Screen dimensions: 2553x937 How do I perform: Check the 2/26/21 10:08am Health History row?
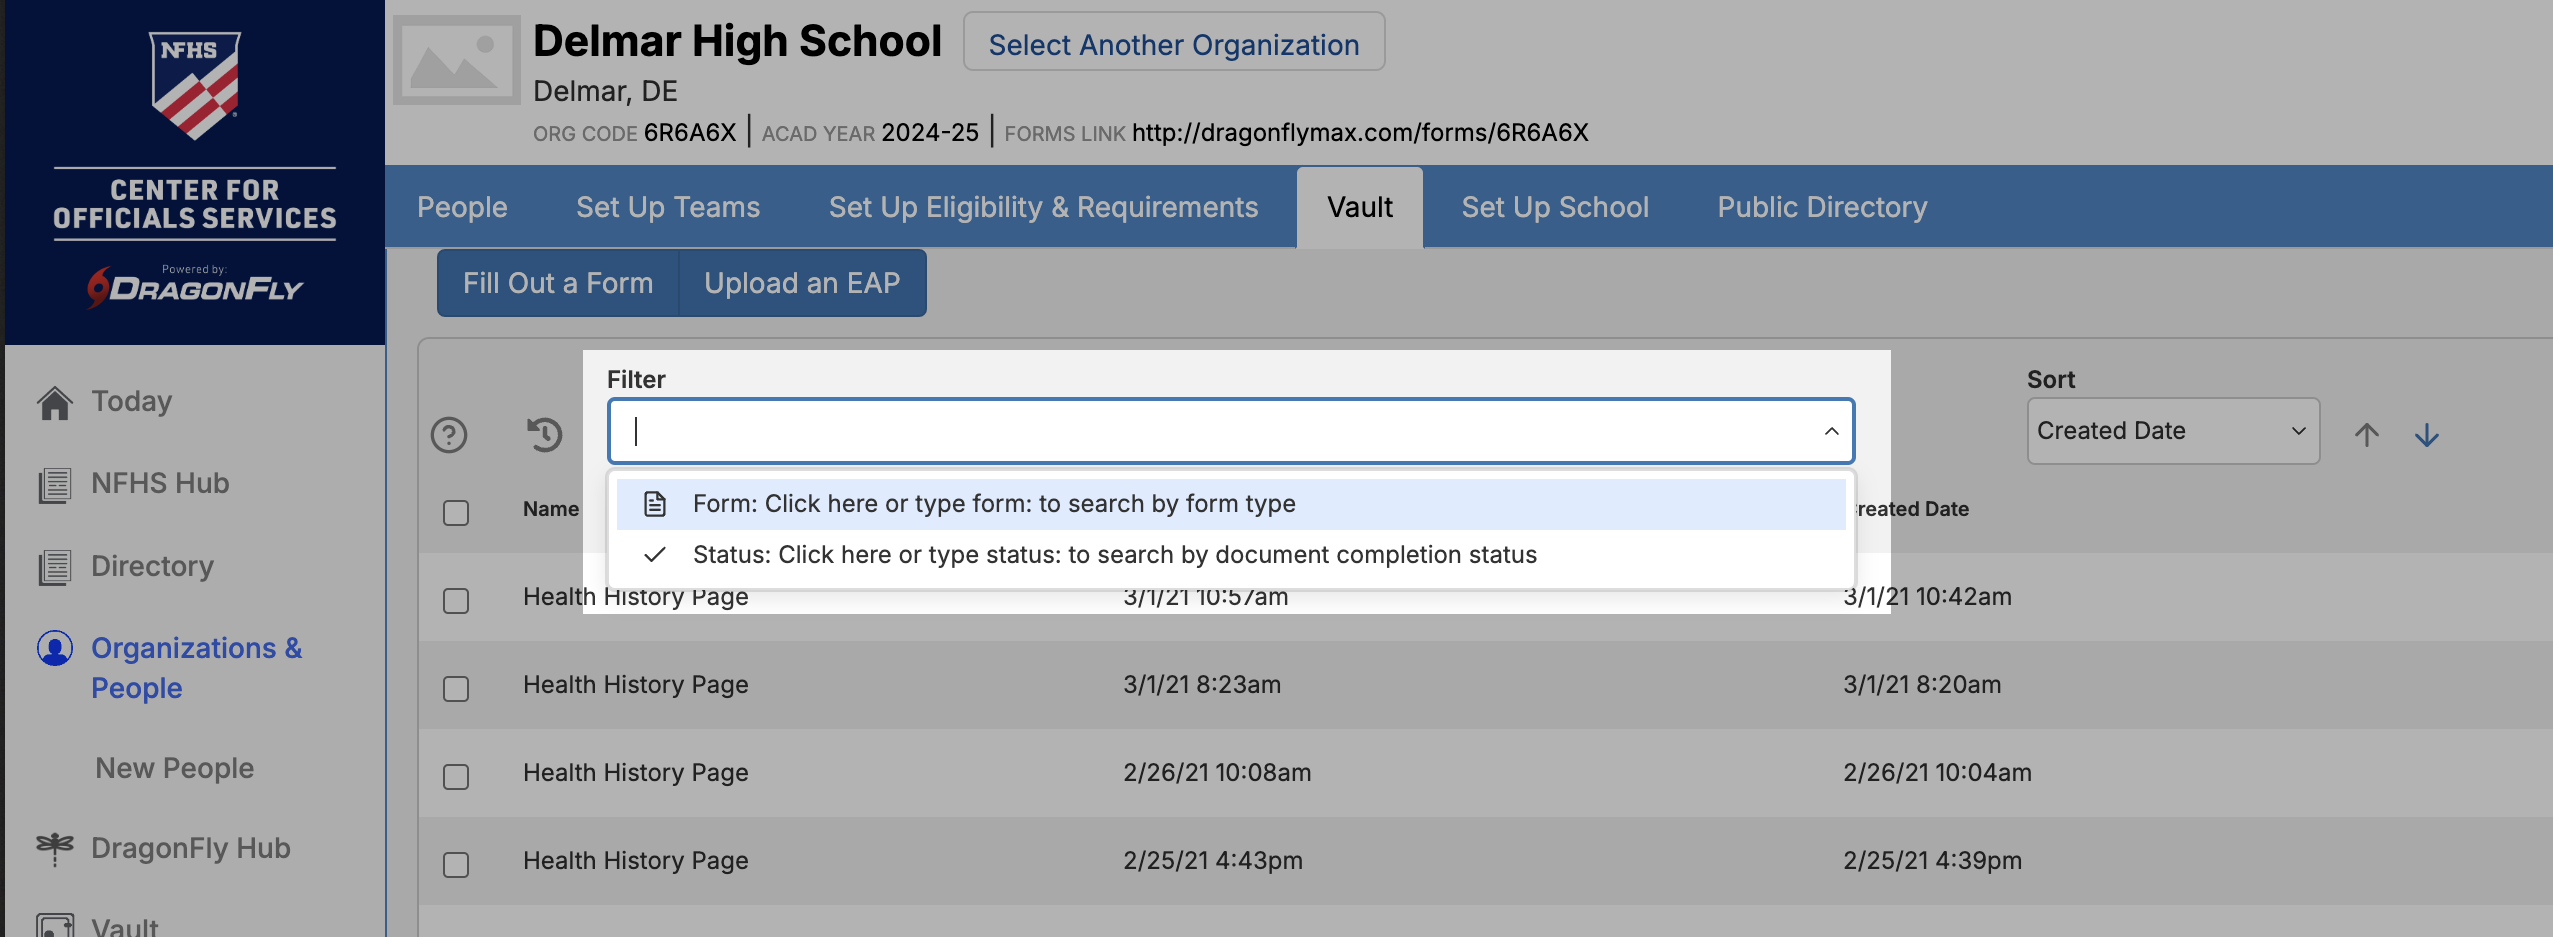pyautogui.click(x=456, y=777)
